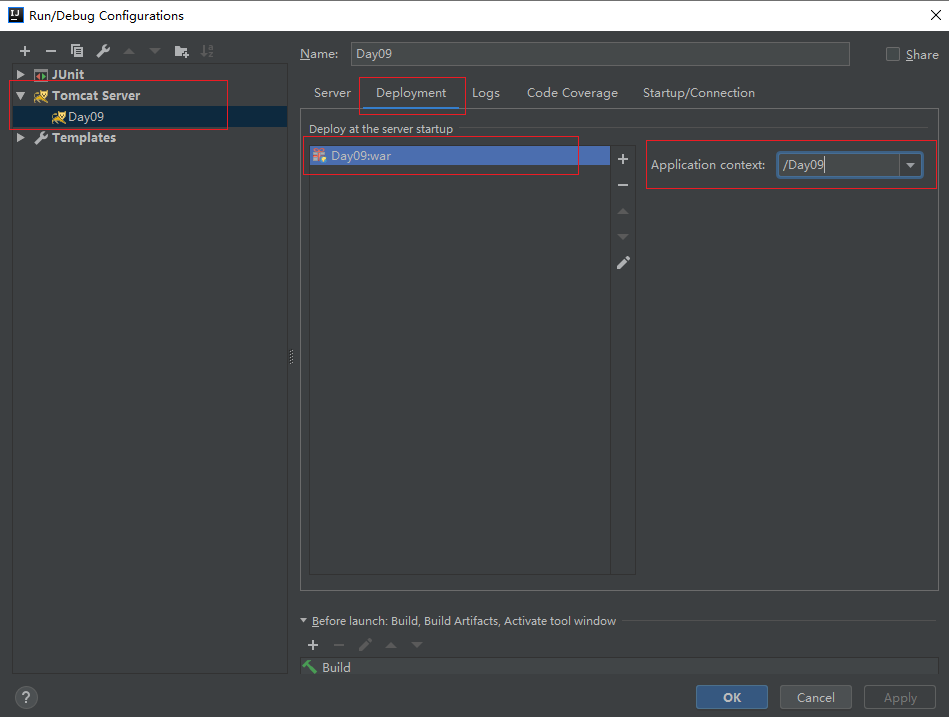Click the move into new folder icon
Viewport: 949px width, 717px height.
(181, 51)
